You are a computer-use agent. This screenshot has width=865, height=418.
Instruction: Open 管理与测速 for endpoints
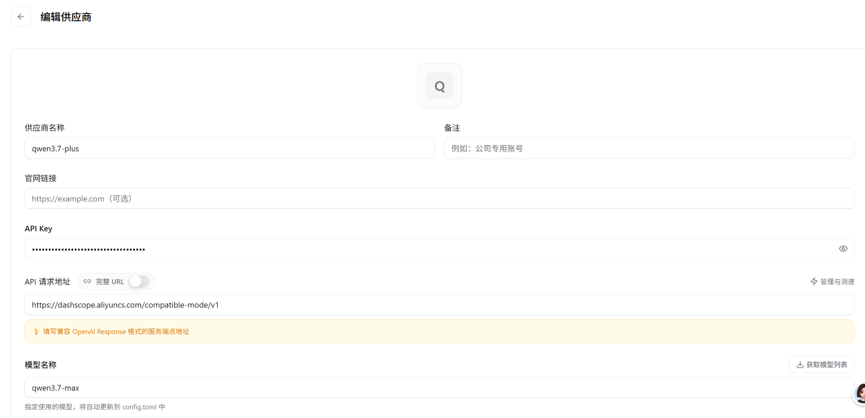coord(832,281)
